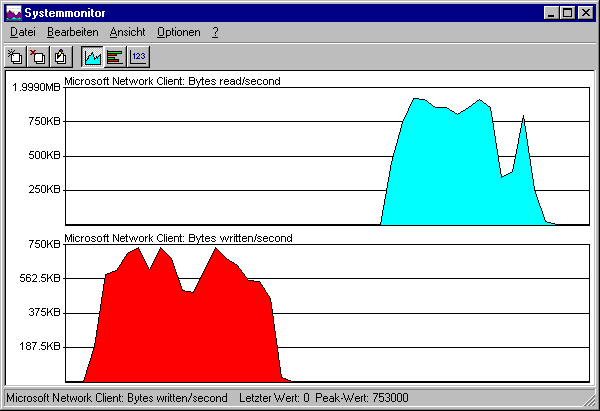Switch to bar chart view
This screenshot has width=600, height=411.
pos(115,57)
